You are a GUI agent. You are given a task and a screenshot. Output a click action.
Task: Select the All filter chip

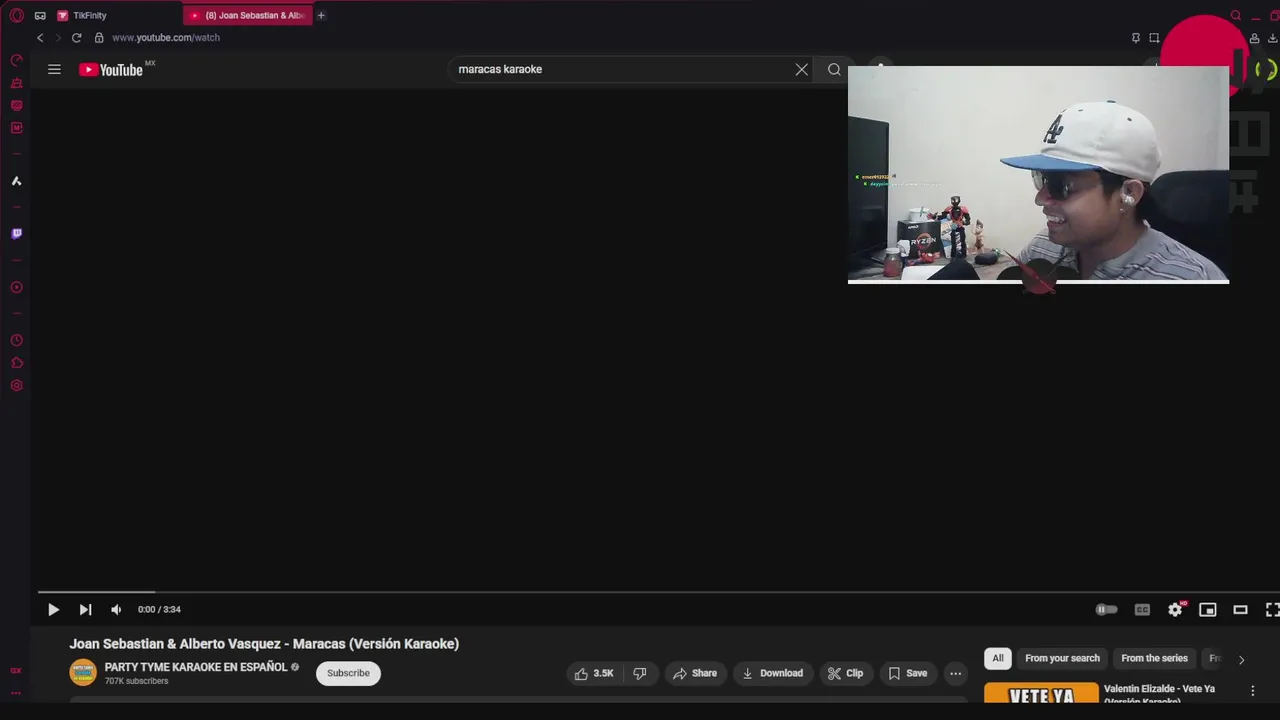point(997,658)
